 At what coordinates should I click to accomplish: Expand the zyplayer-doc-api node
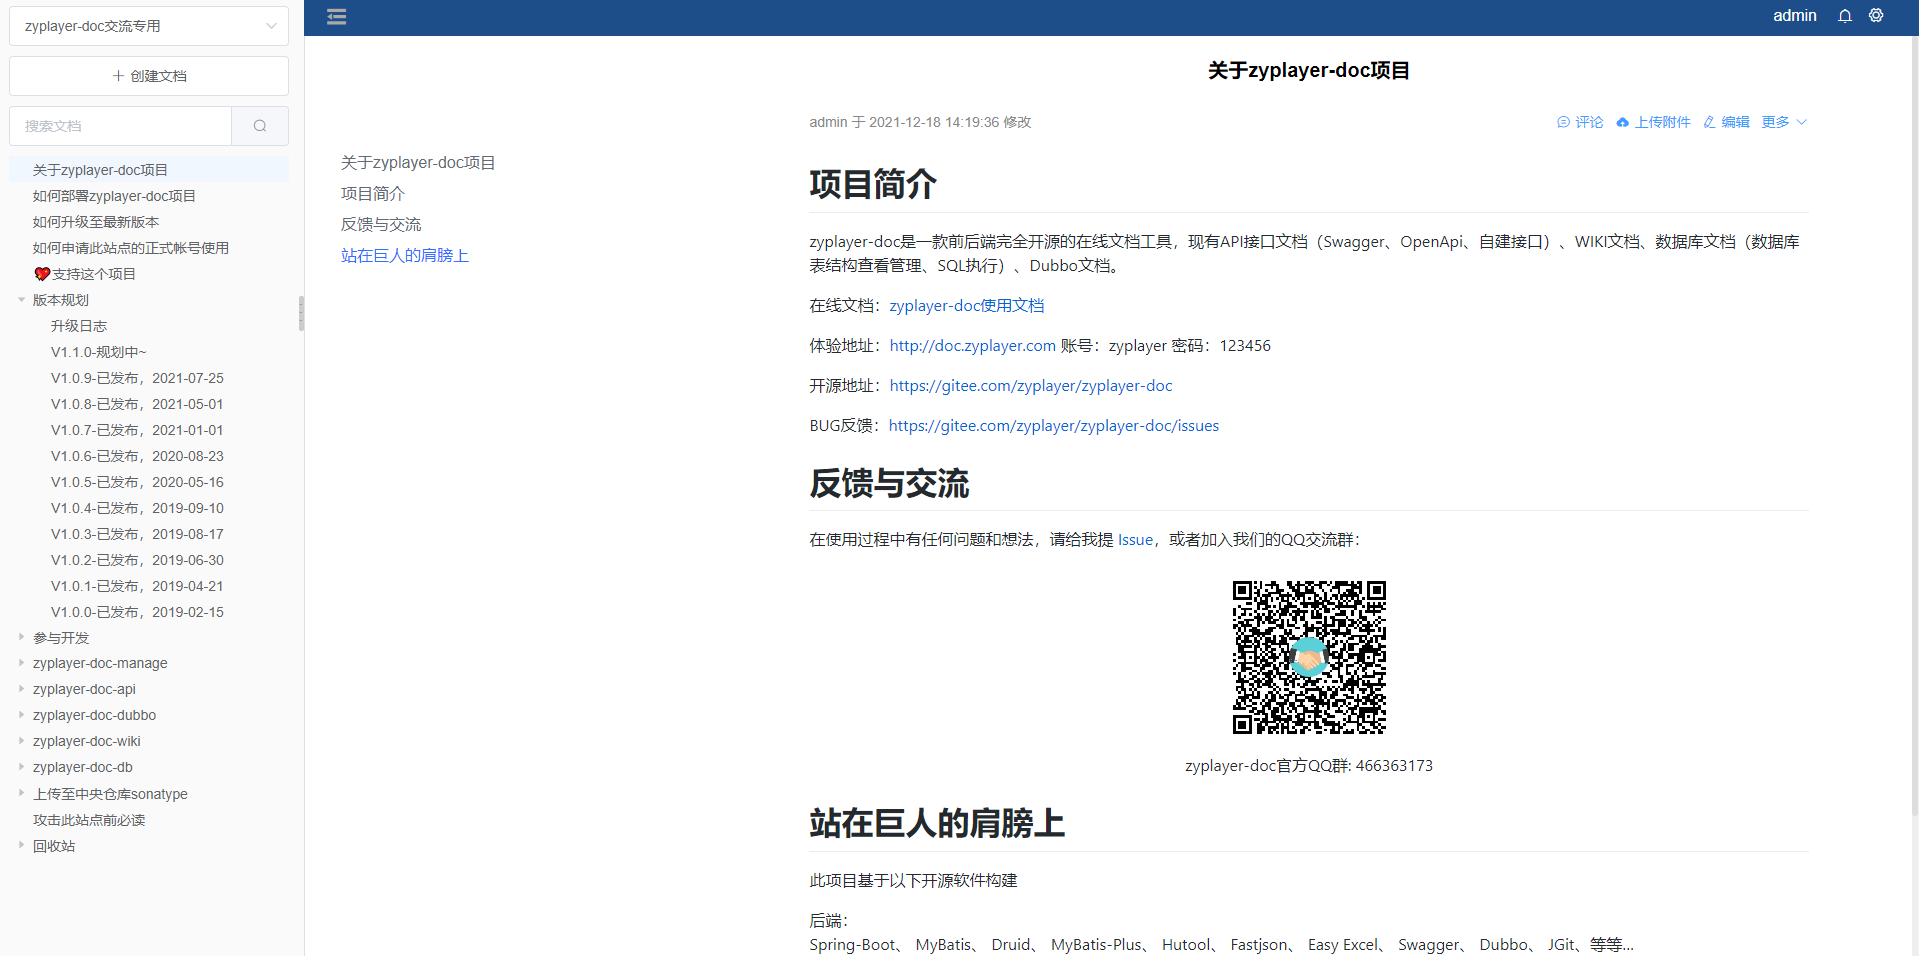click(21, 689)
